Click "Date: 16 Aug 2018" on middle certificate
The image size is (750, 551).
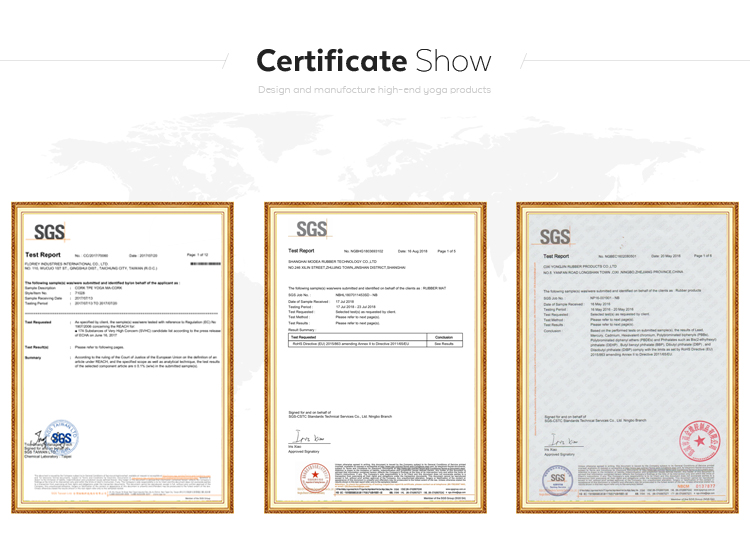pyautogui.click(x=412, y=251)
